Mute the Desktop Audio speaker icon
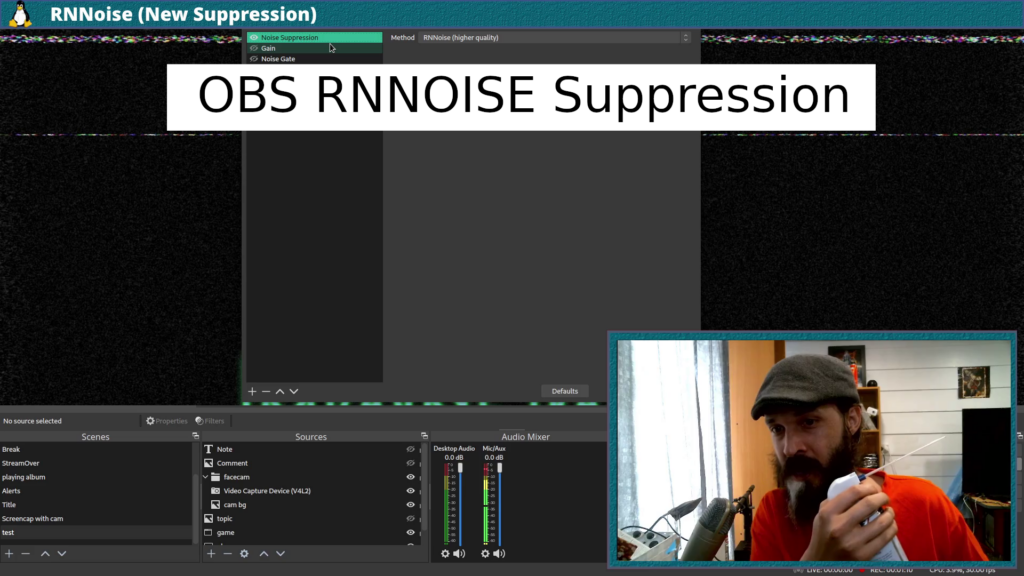This screenshot has height=576, width=1024. pos(460,554)
